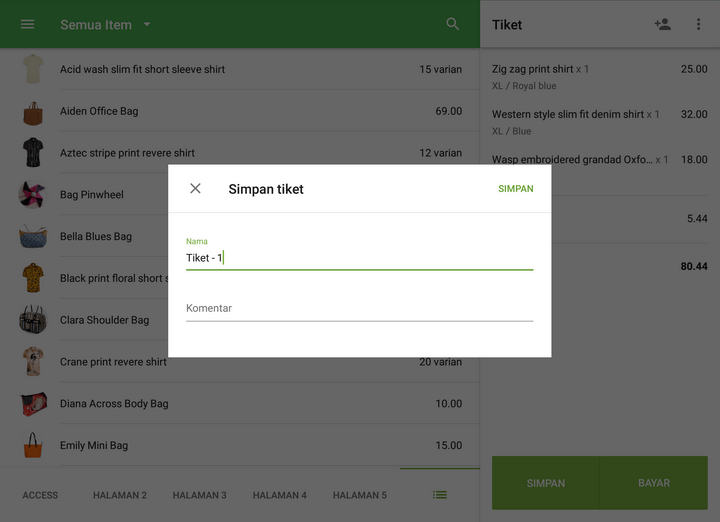This screenshot has height=522, width=720.
Task: Open the three-dot ticket options menu
Action: [x=698, y=24]
